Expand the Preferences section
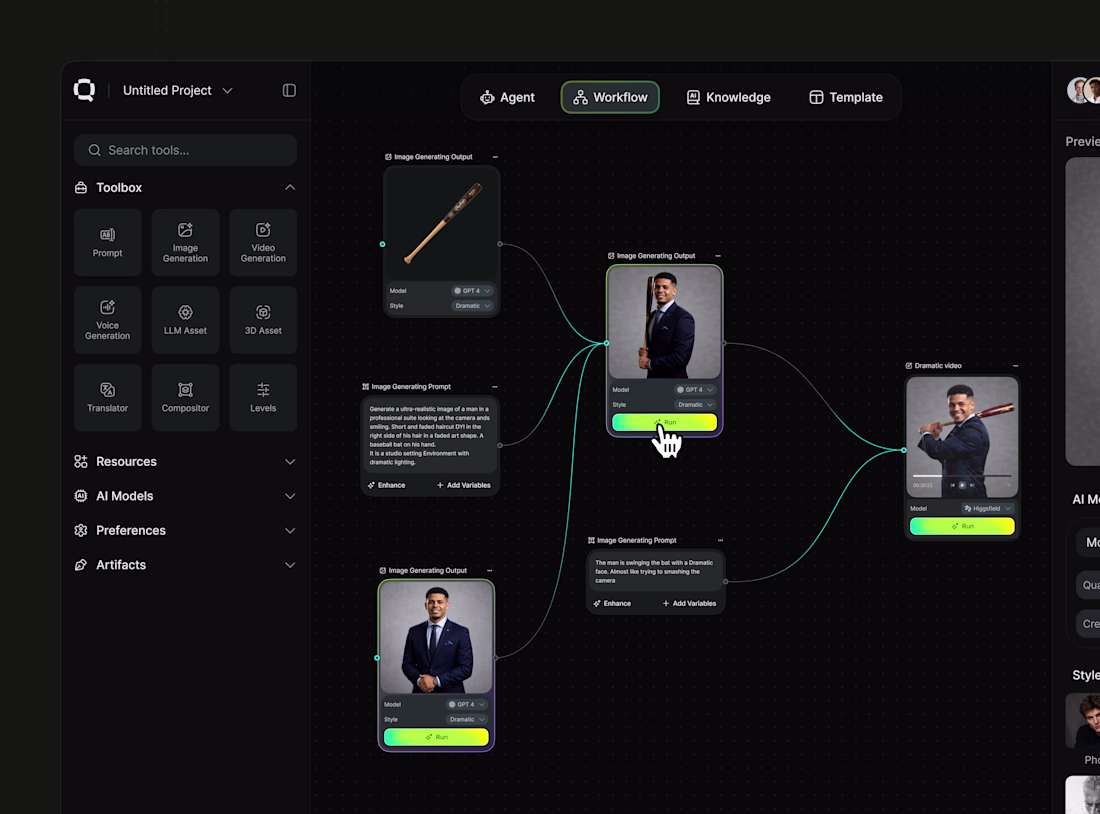The image size is (1100, 814). [290, 531]
